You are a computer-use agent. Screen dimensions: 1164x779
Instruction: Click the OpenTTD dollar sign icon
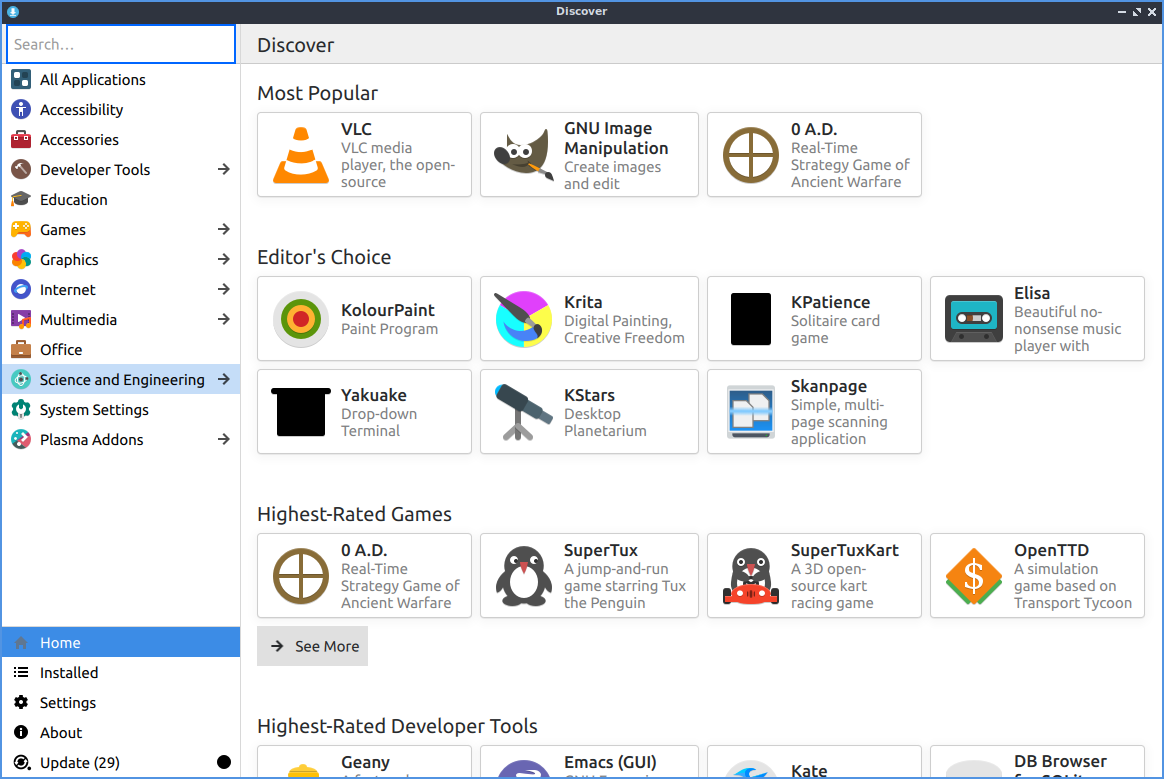[x=973, y=576]
